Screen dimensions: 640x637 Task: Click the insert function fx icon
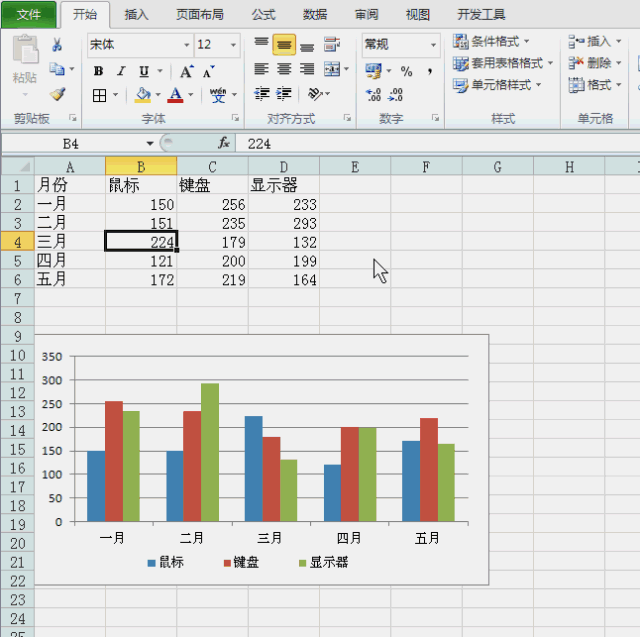click(224, 143)
